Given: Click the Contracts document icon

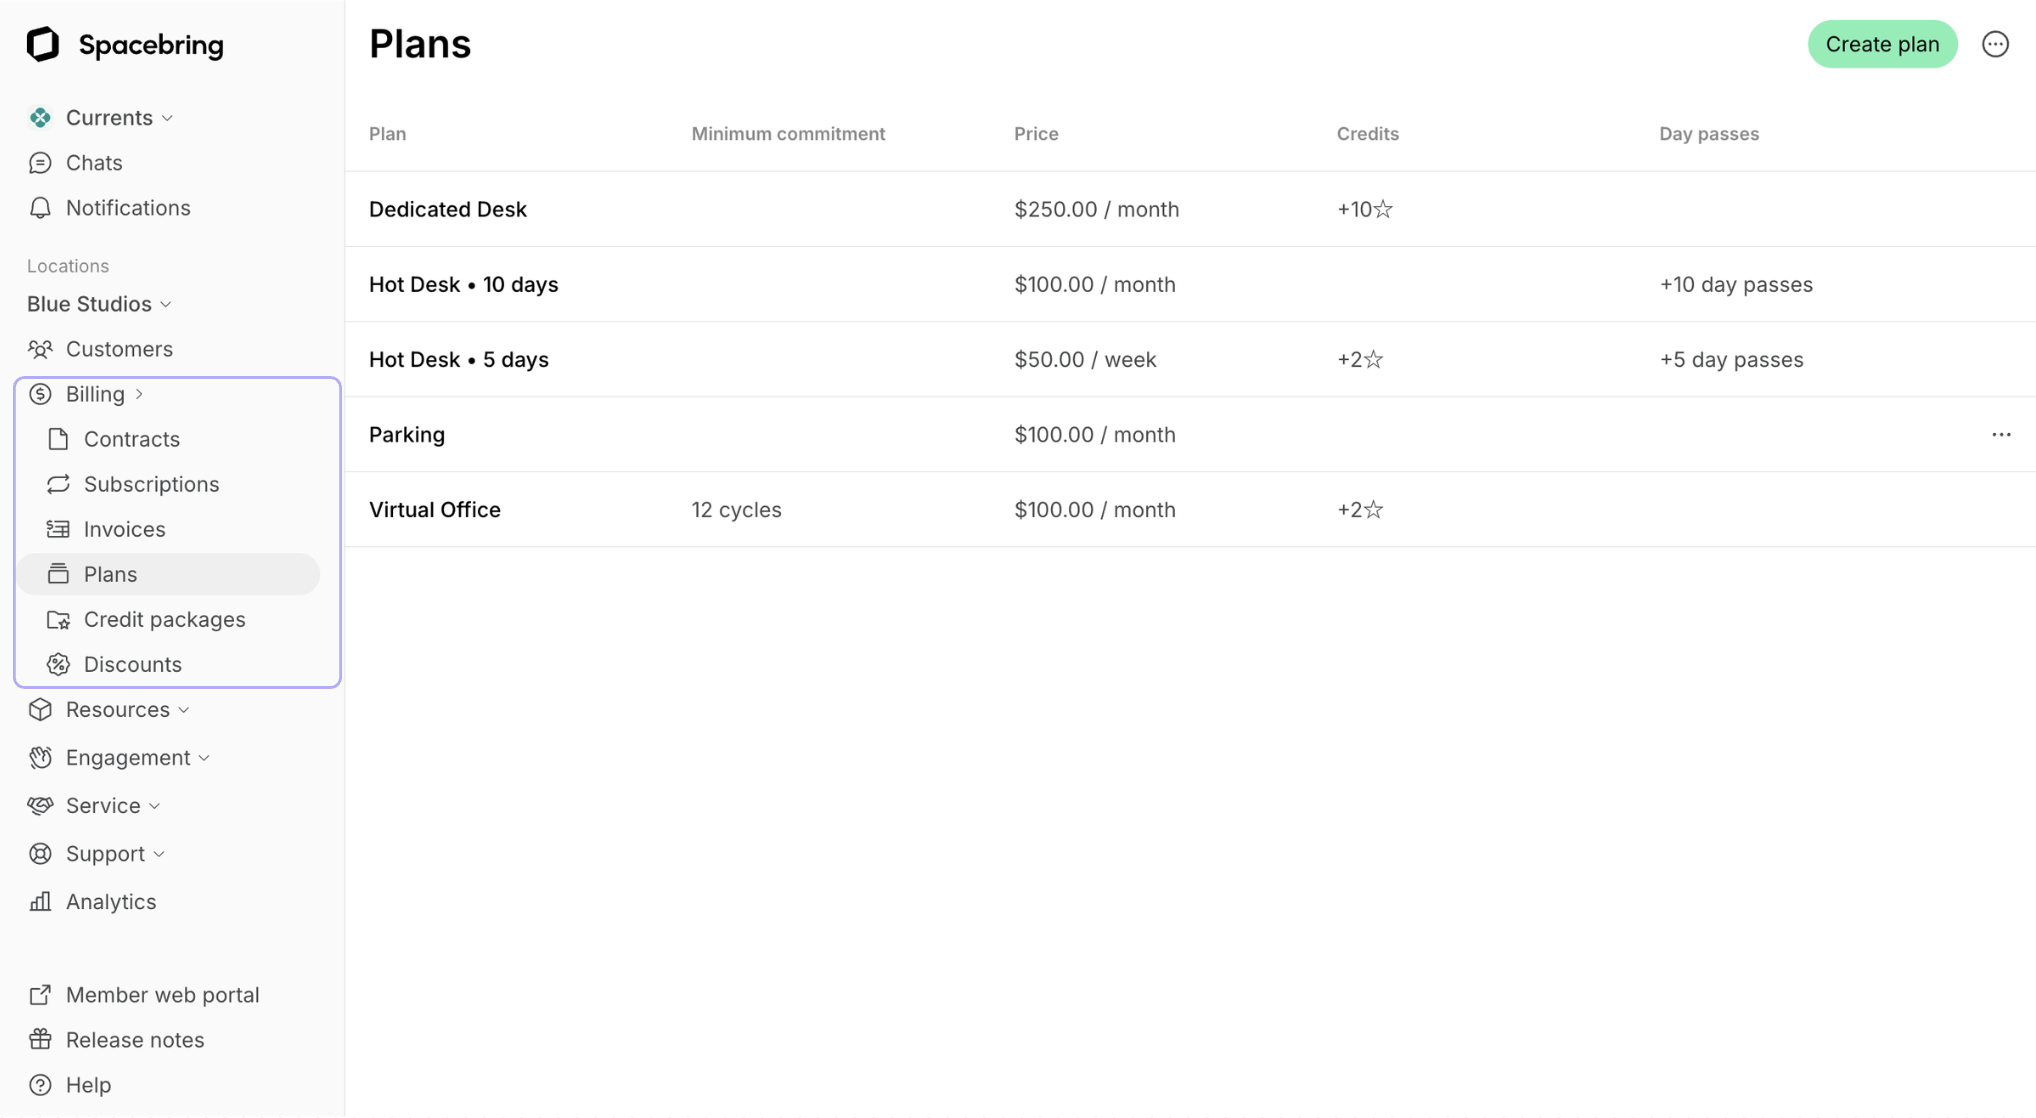Looking at the screenshot, I should [58, 439].
